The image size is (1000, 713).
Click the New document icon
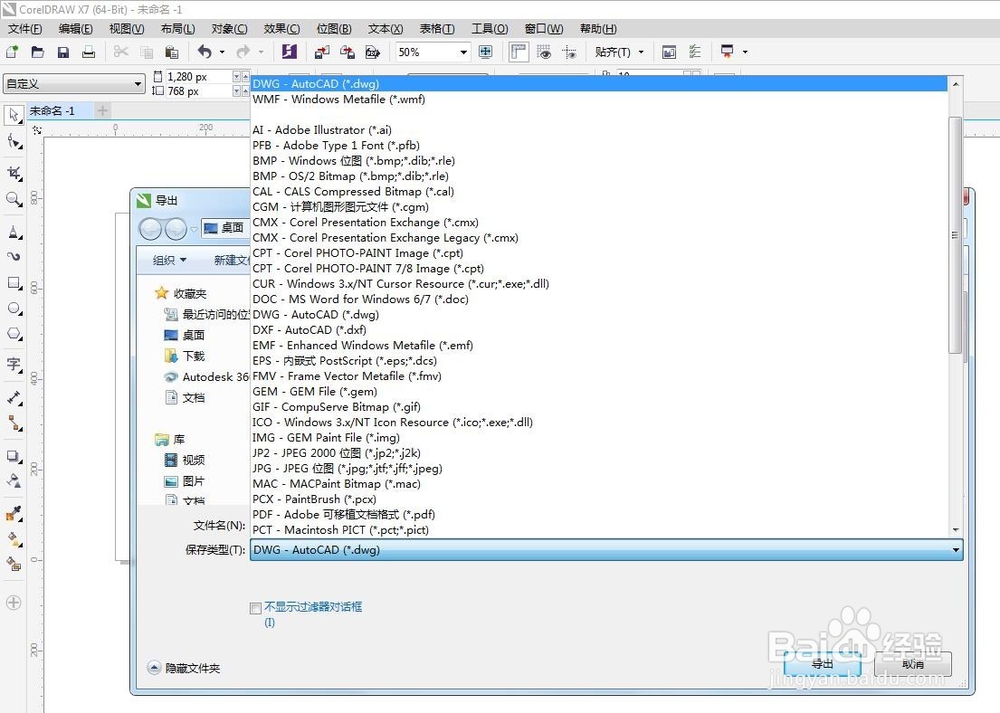[12, 52]
